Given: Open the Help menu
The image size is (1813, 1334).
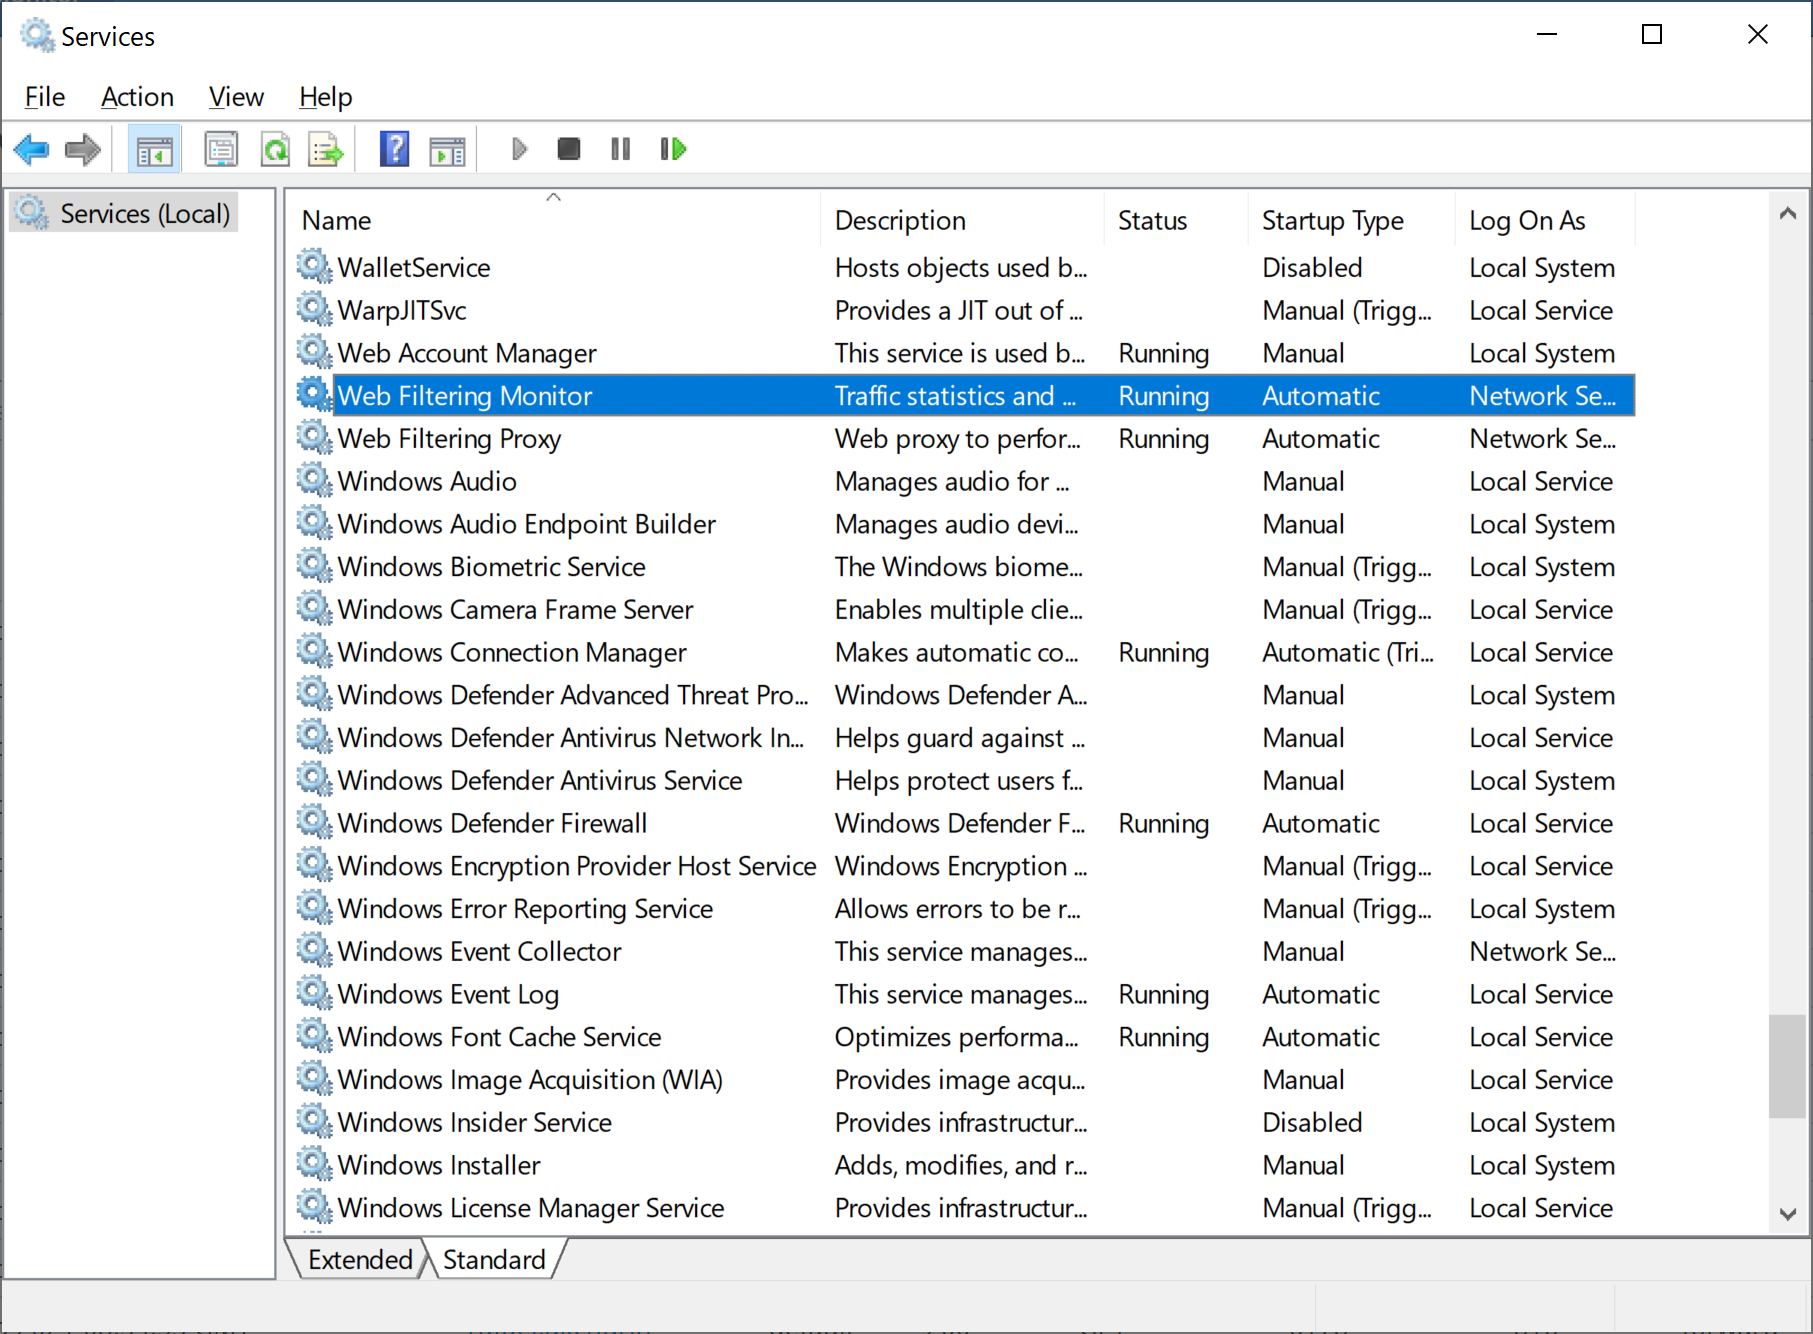Looking at the screenshot, I should (x=326, y=97).
